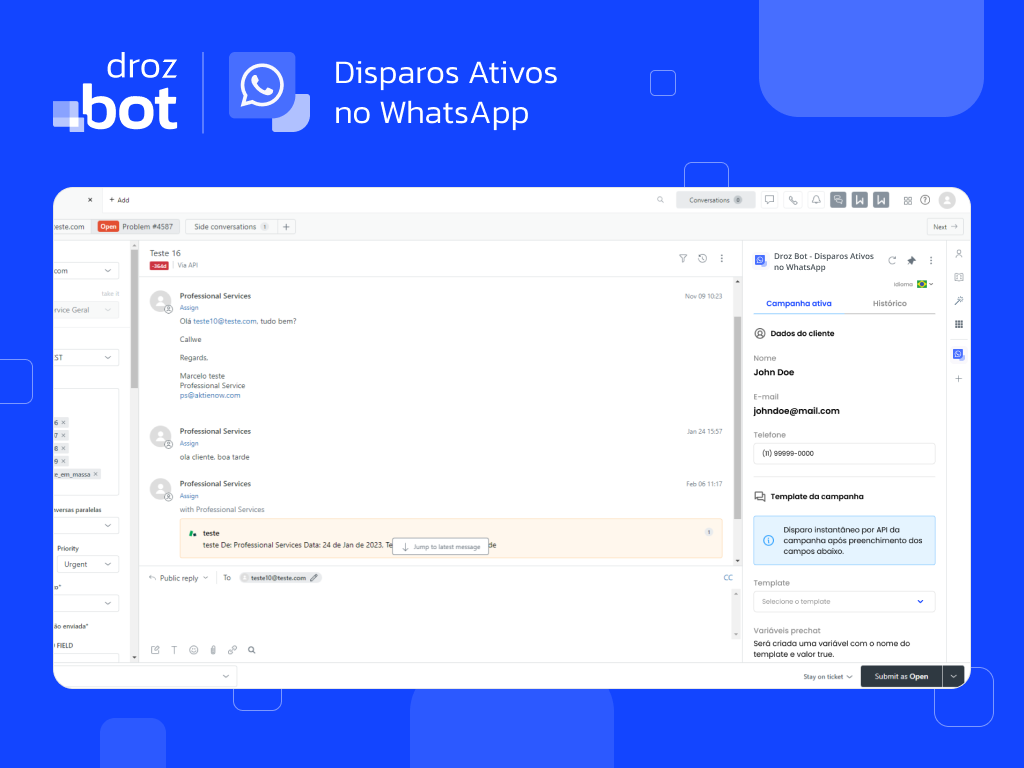Image resolution: width=1024 pixels, height=768 pixels.
Task: Expand the Submit as Open arrow menu
Action: [x=953, y=676]
